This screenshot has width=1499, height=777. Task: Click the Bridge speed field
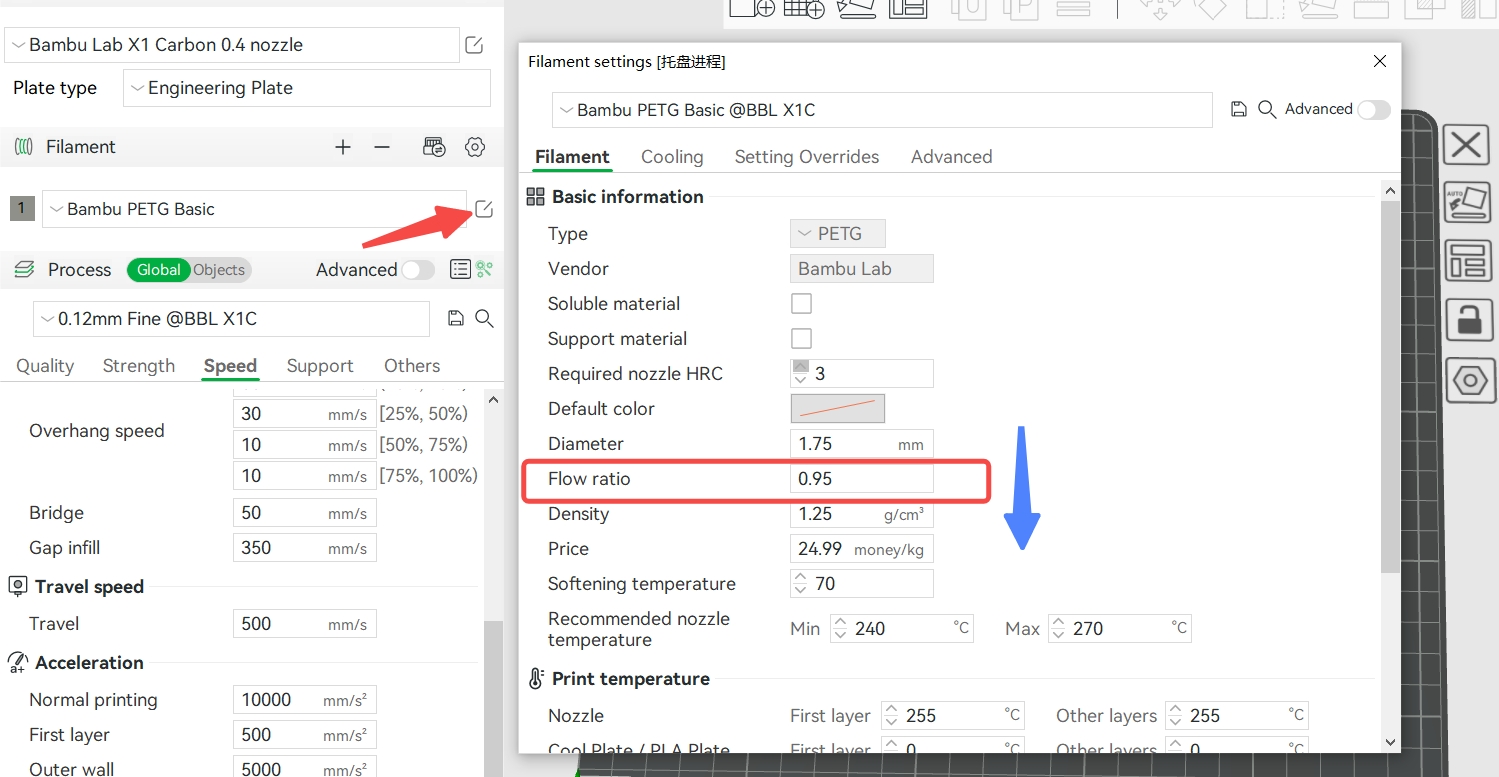coord(305,513)
